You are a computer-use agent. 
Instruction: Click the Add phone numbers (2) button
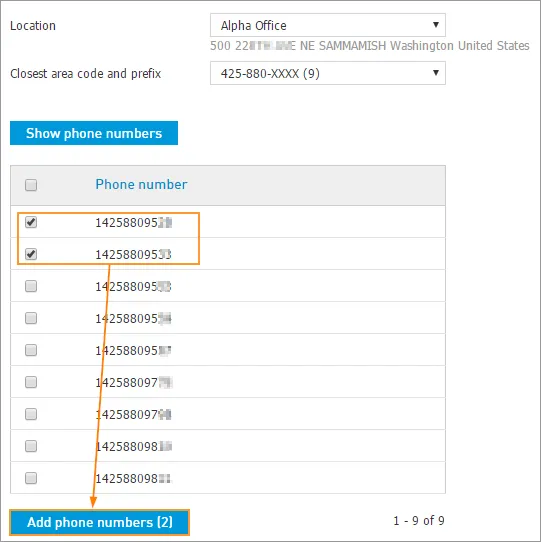click(100, 522)
